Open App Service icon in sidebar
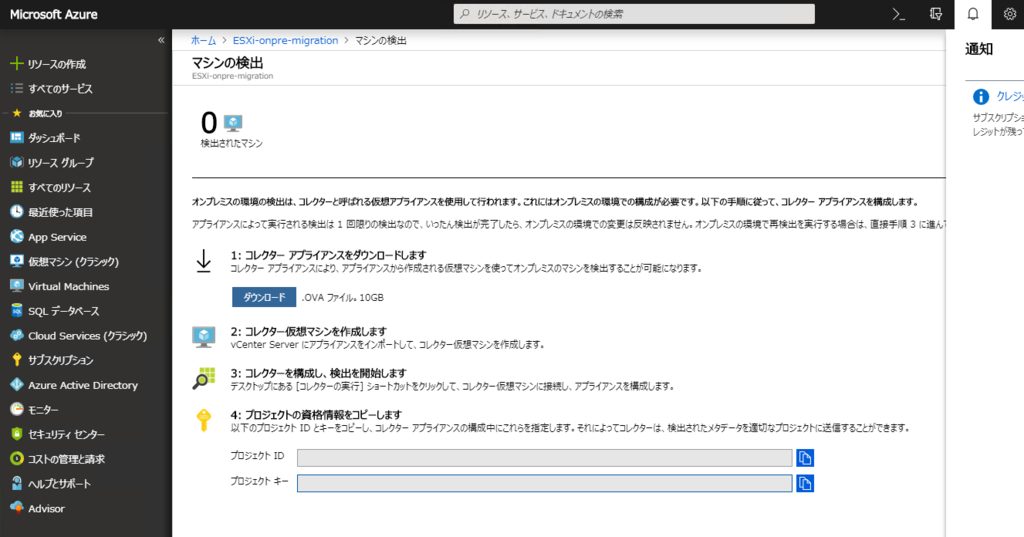 (17, 236)
